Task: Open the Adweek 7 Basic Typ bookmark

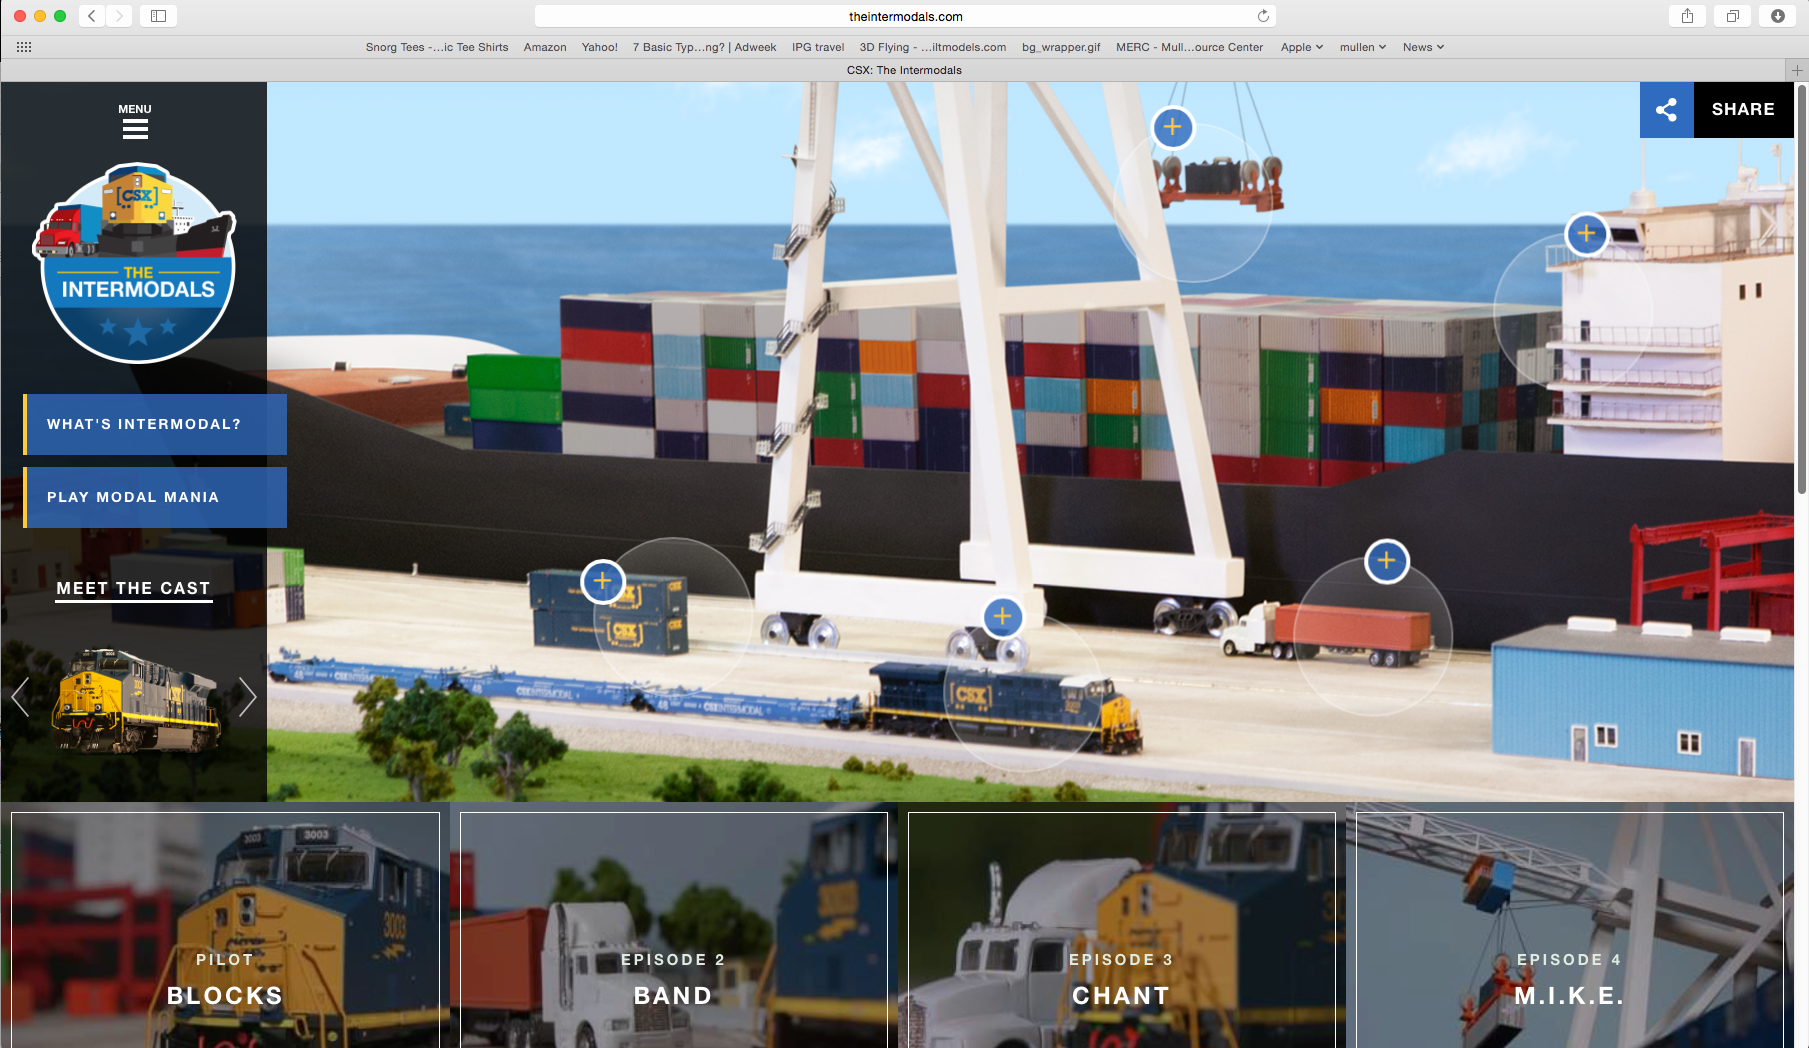Action: point(704,47)
